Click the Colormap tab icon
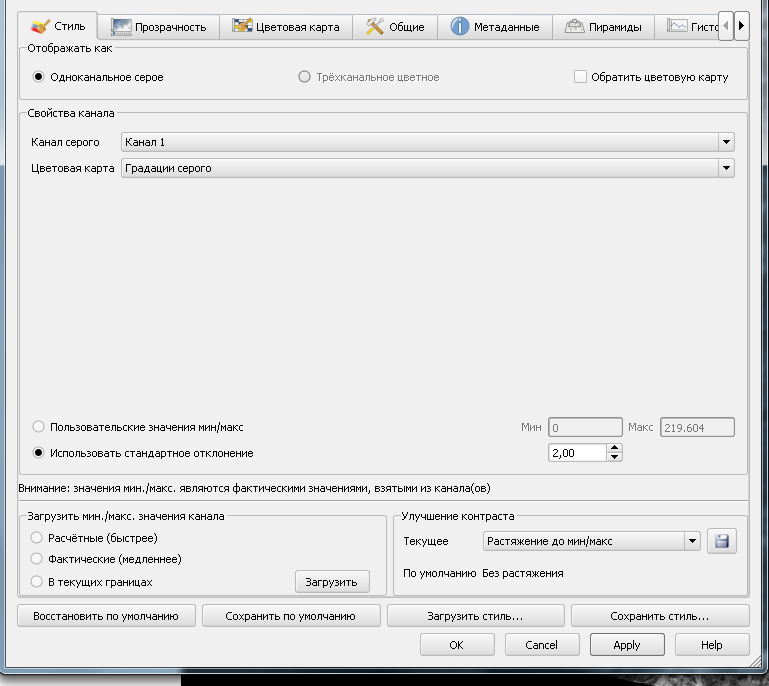The height and width of the screenshot is (686, 769). [x=242, y=27]
